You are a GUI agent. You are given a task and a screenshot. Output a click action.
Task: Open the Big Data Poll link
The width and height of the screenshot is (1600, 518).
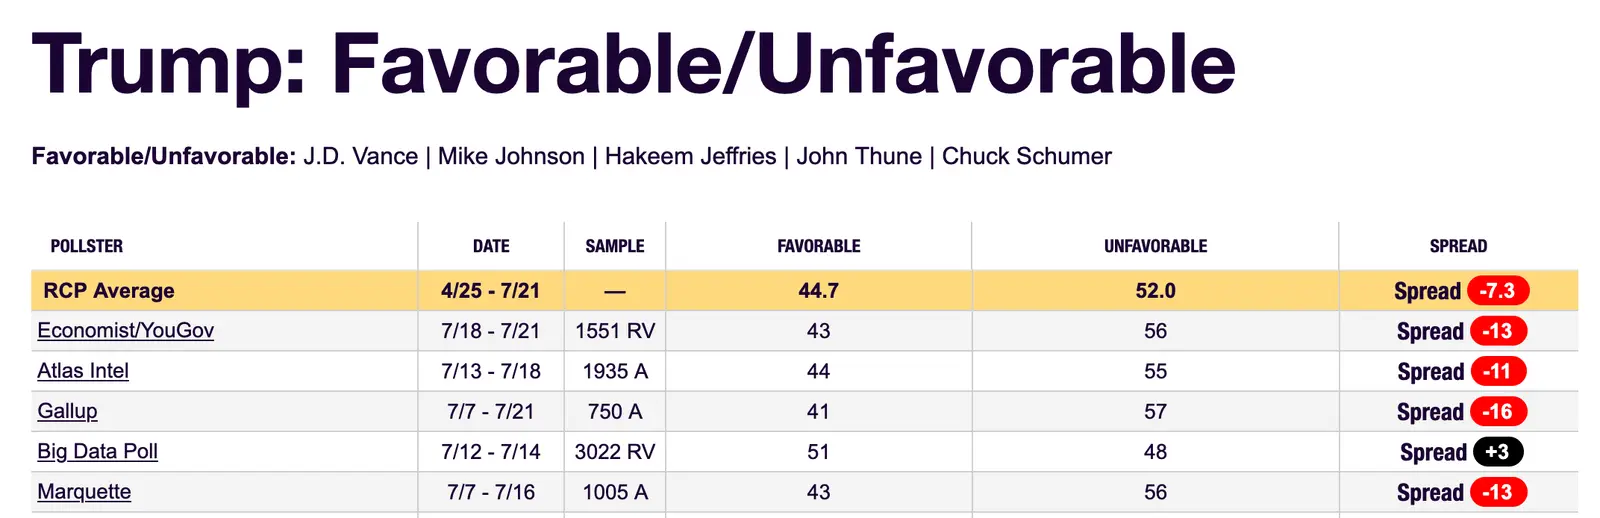point(97,452)
